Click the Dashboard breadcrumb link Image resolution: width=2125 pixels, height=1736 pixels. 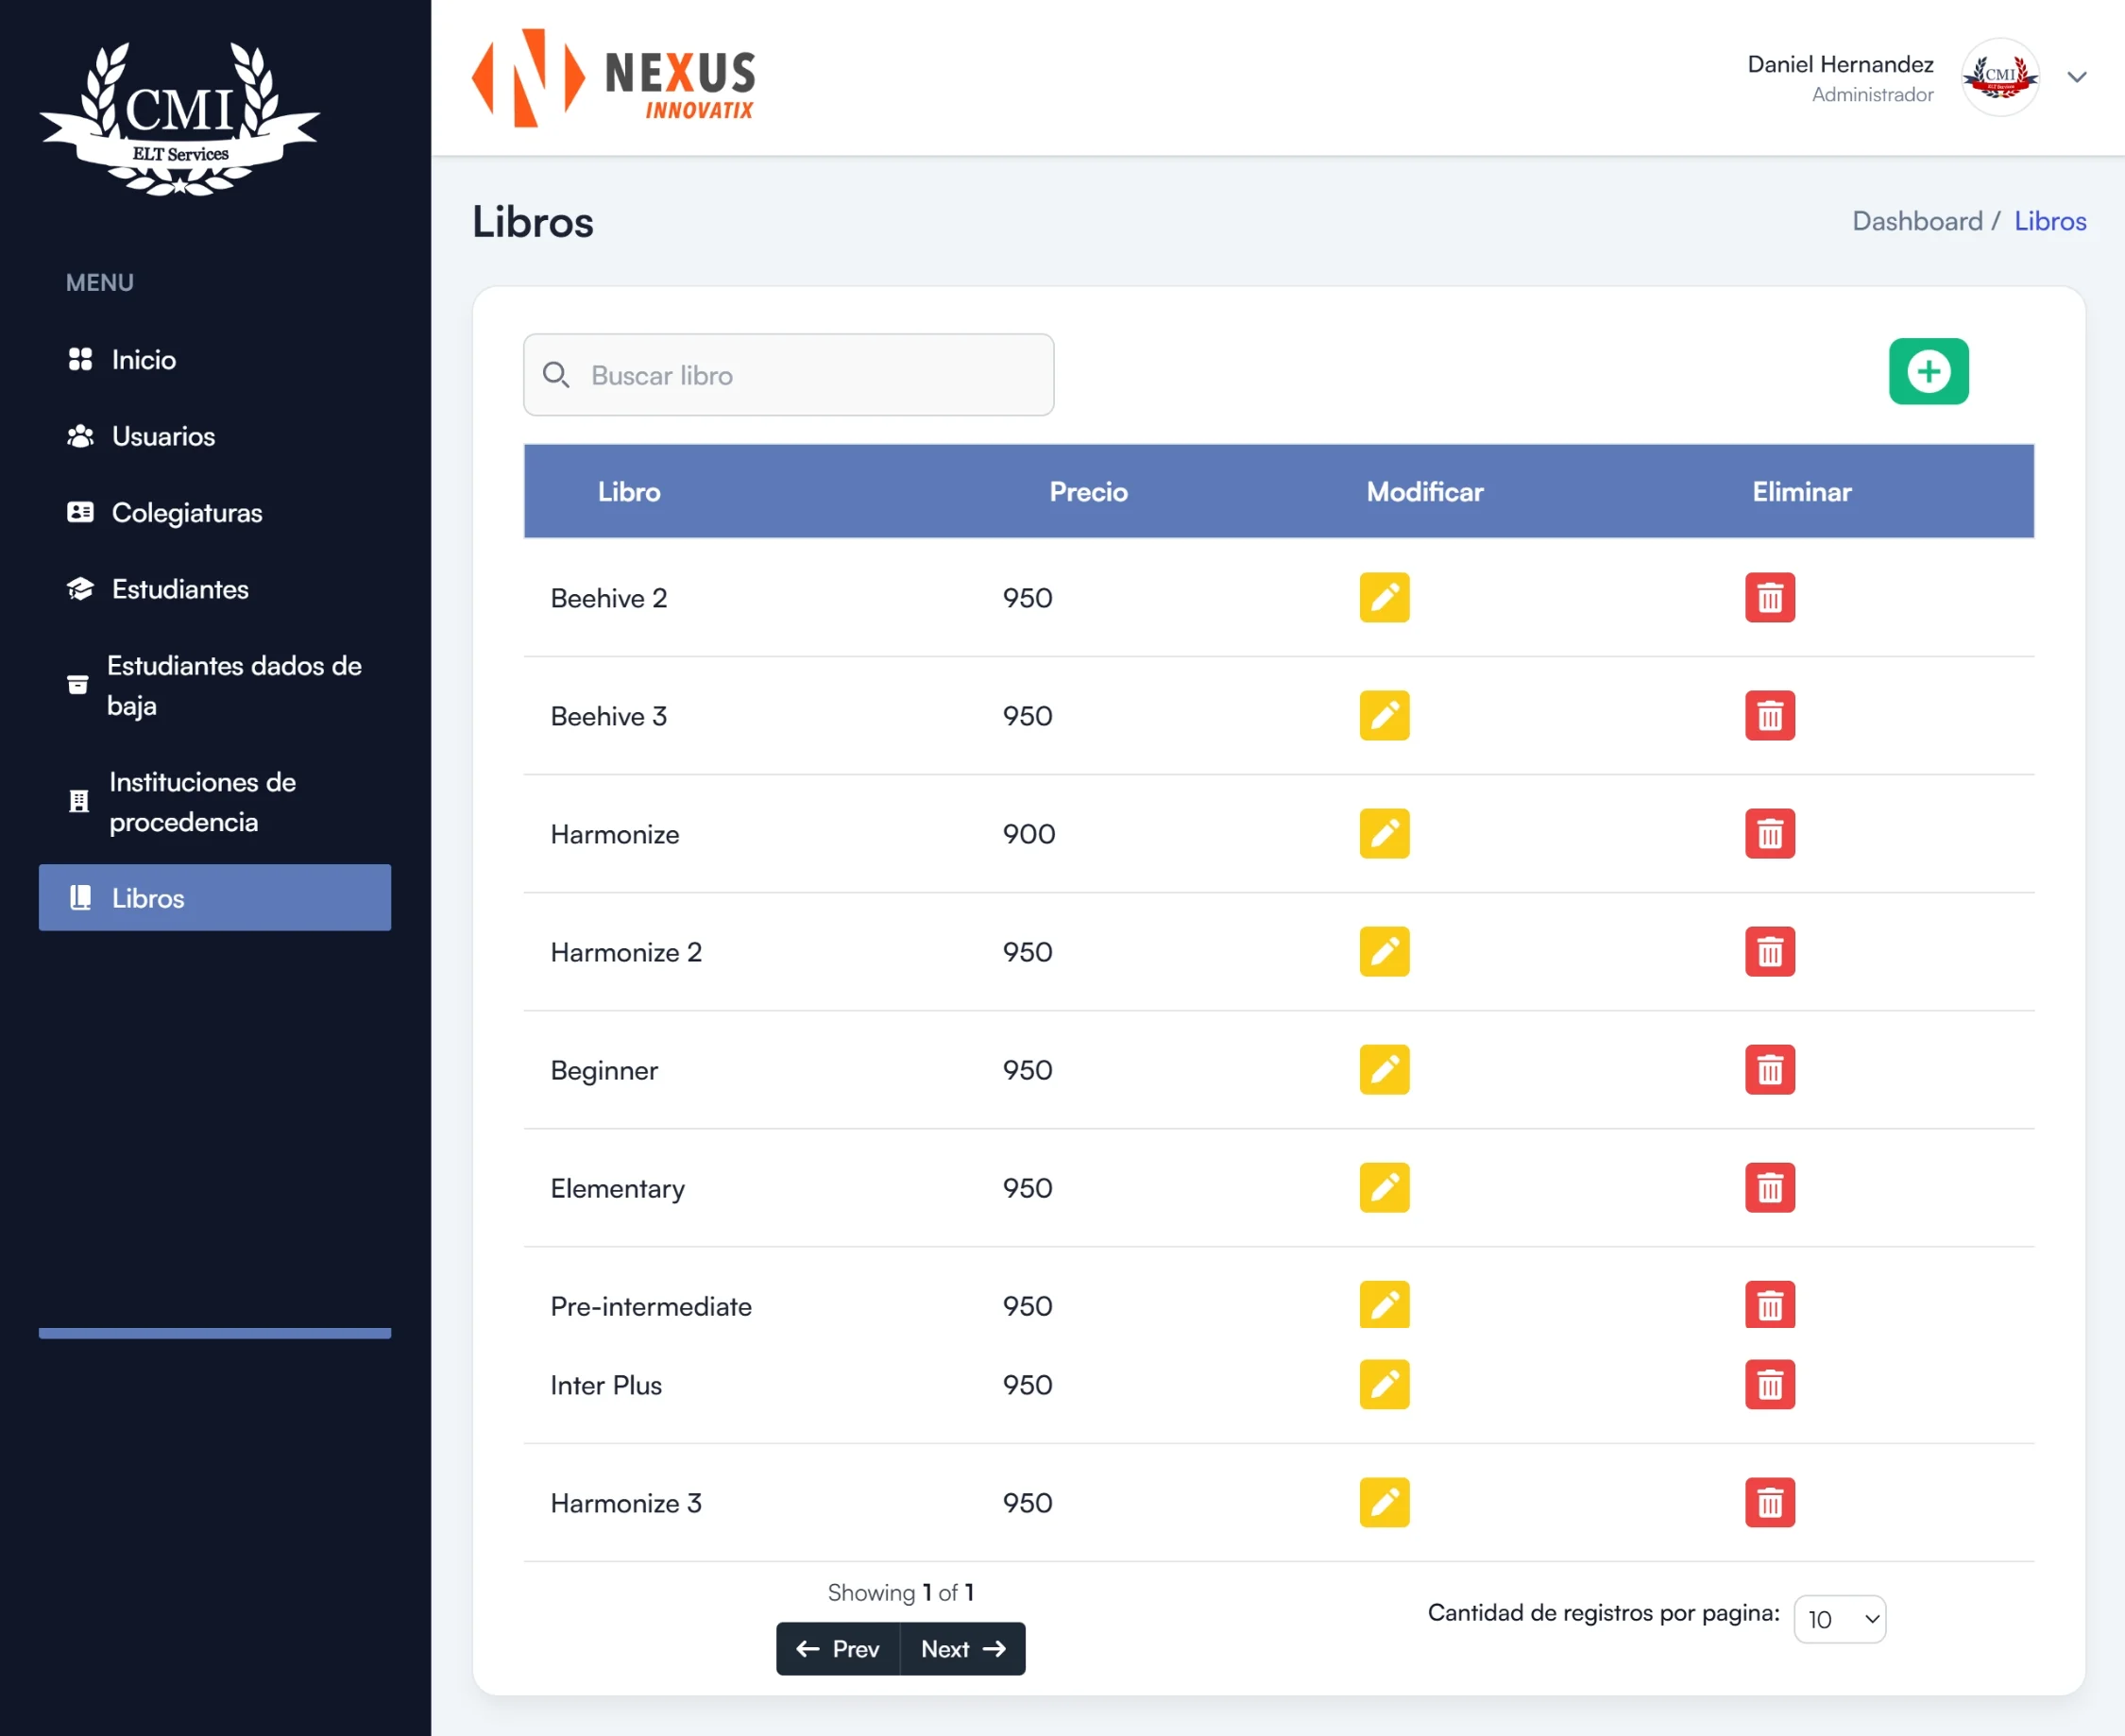point(1916,221)
